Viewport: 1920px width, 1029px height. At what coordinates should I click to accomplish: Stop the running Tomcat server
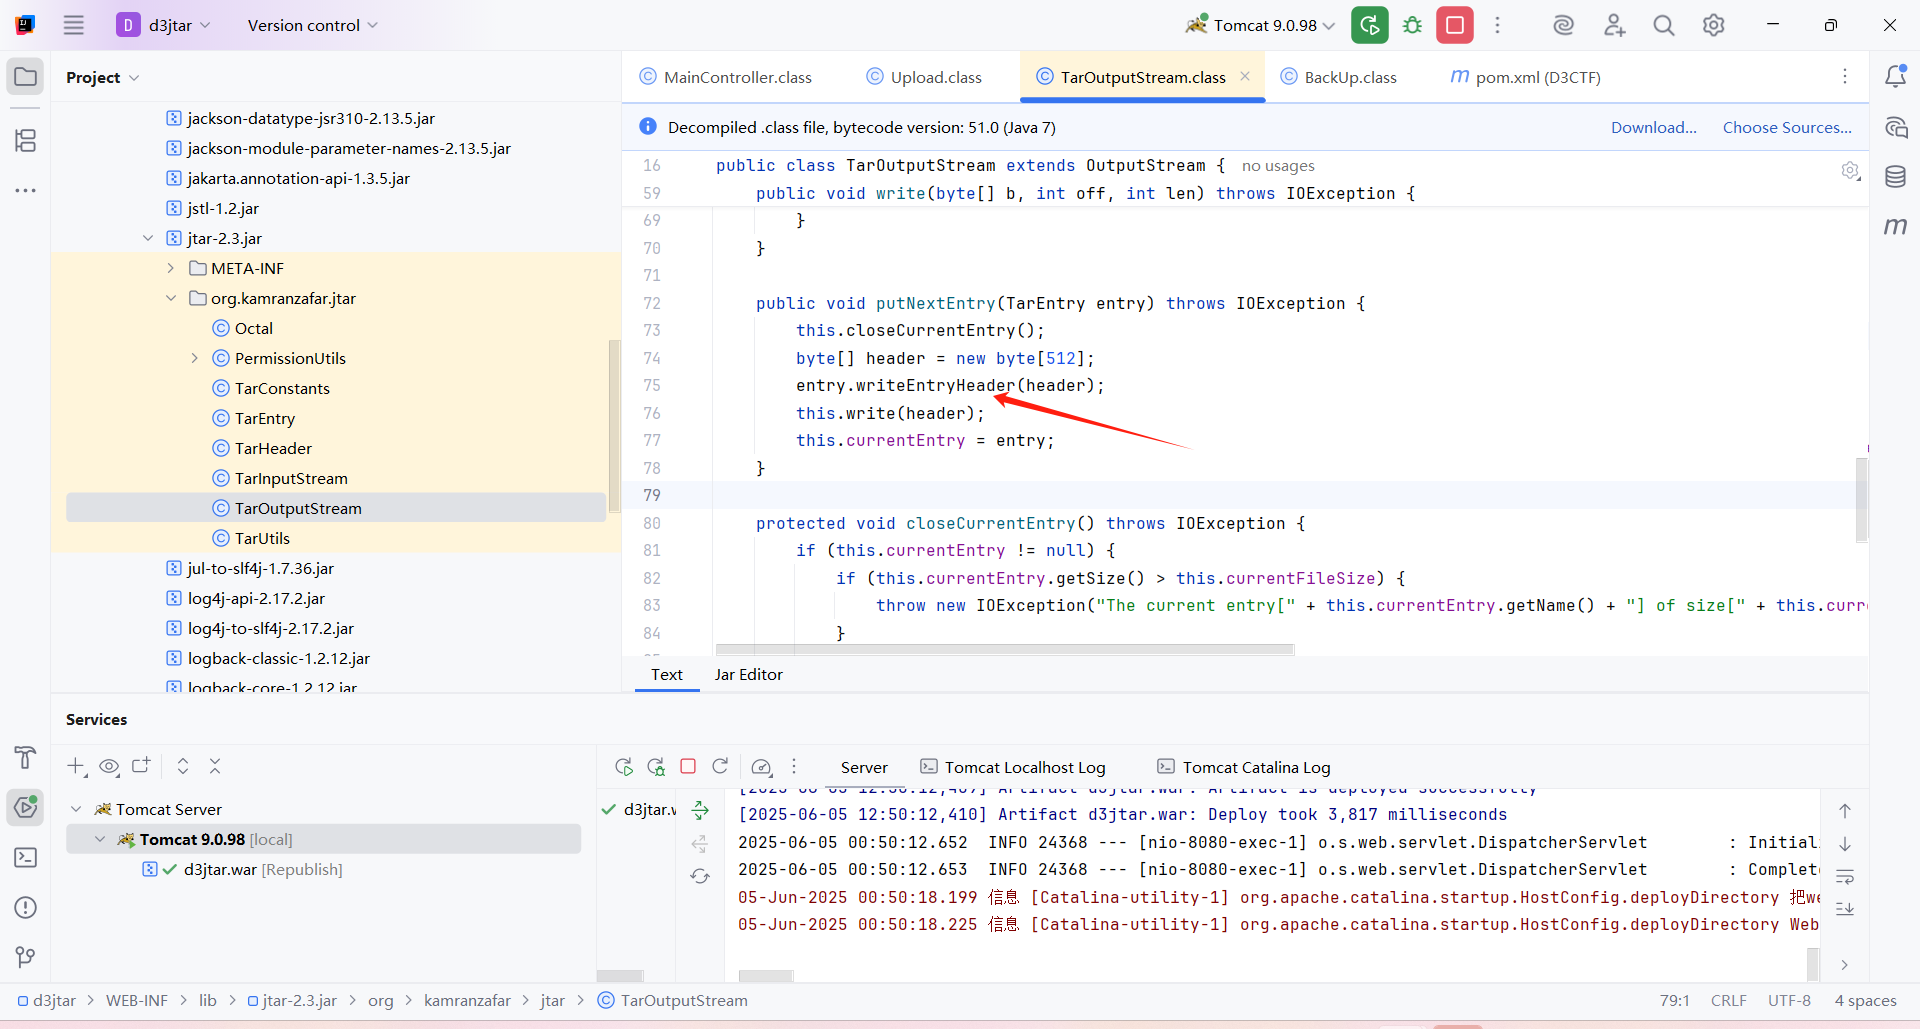pyautogui.click(x=1455, y=25)
